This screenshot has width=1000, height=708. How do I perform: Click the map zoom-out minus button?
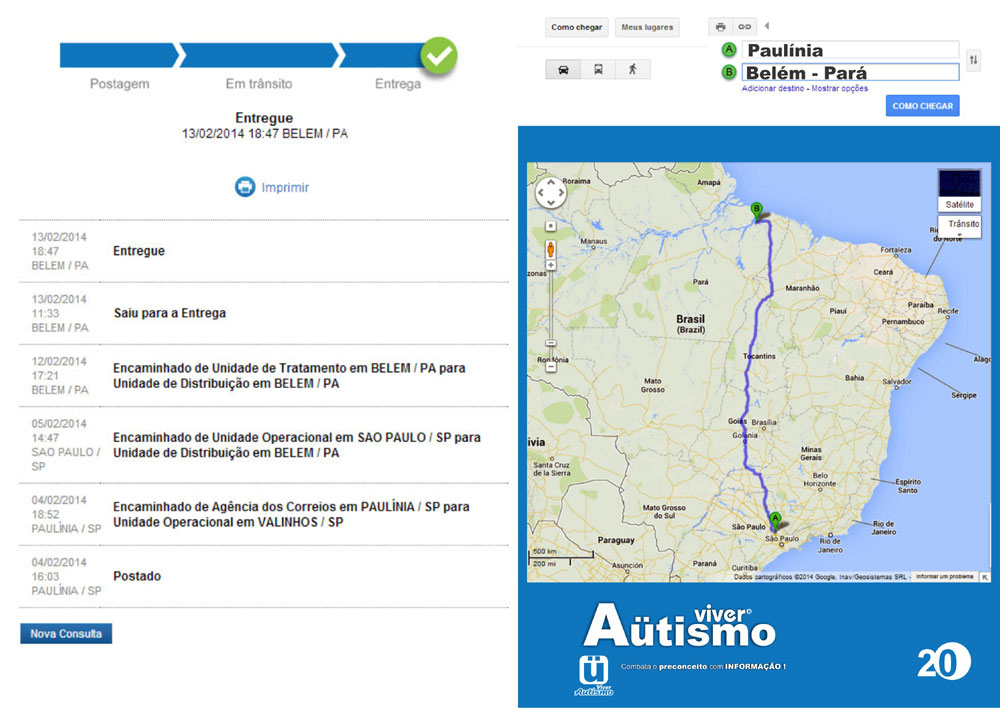click(551, 367)
